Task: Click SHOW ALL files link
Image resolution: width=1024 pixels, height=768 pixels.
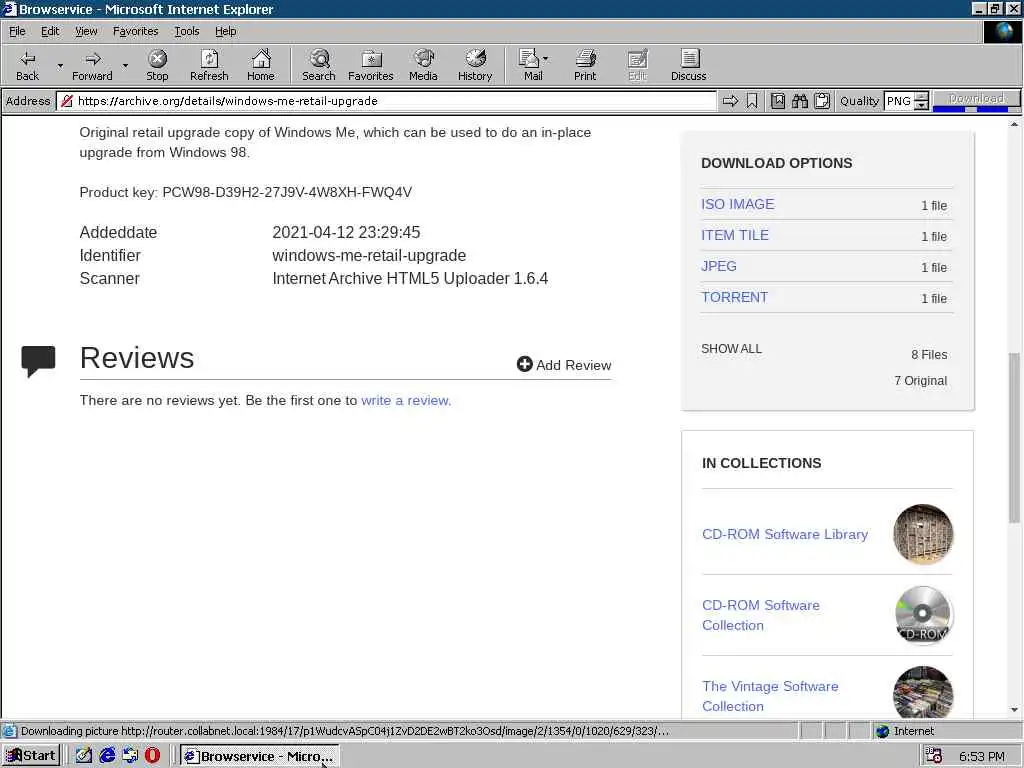Action: [731, 349]
